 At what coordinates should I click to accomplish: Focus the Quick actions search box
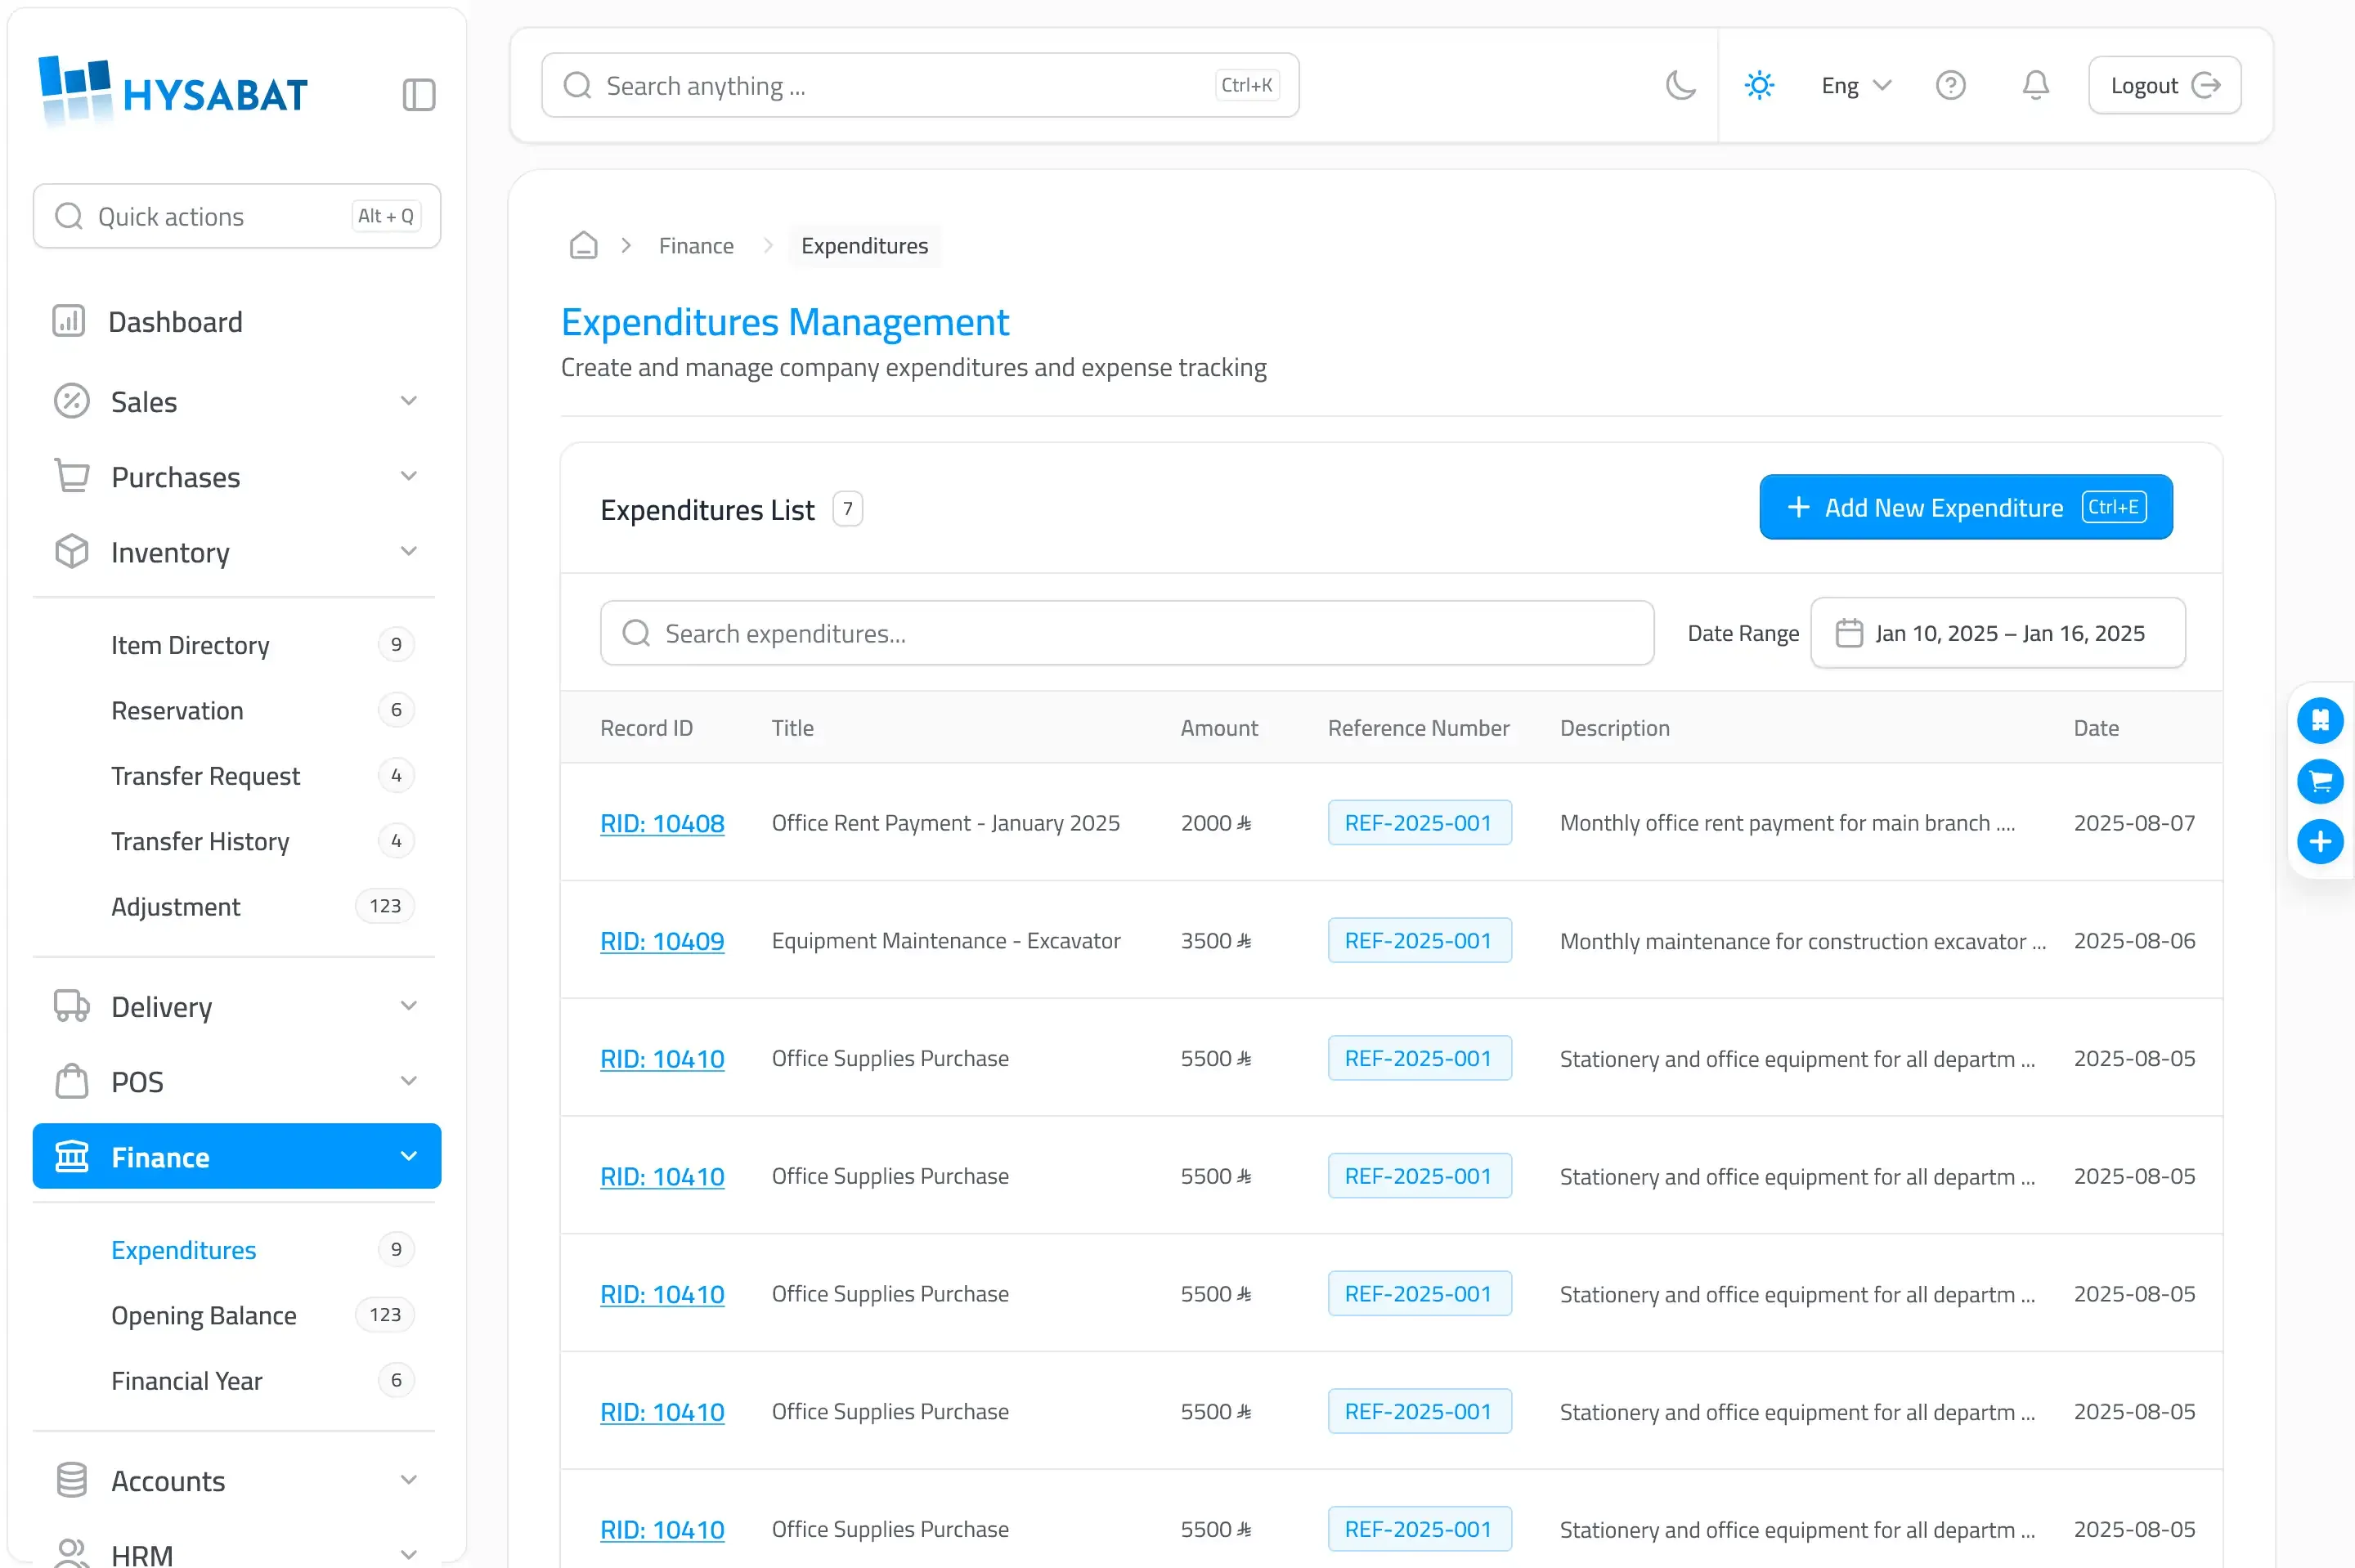[x=237, y=216]
